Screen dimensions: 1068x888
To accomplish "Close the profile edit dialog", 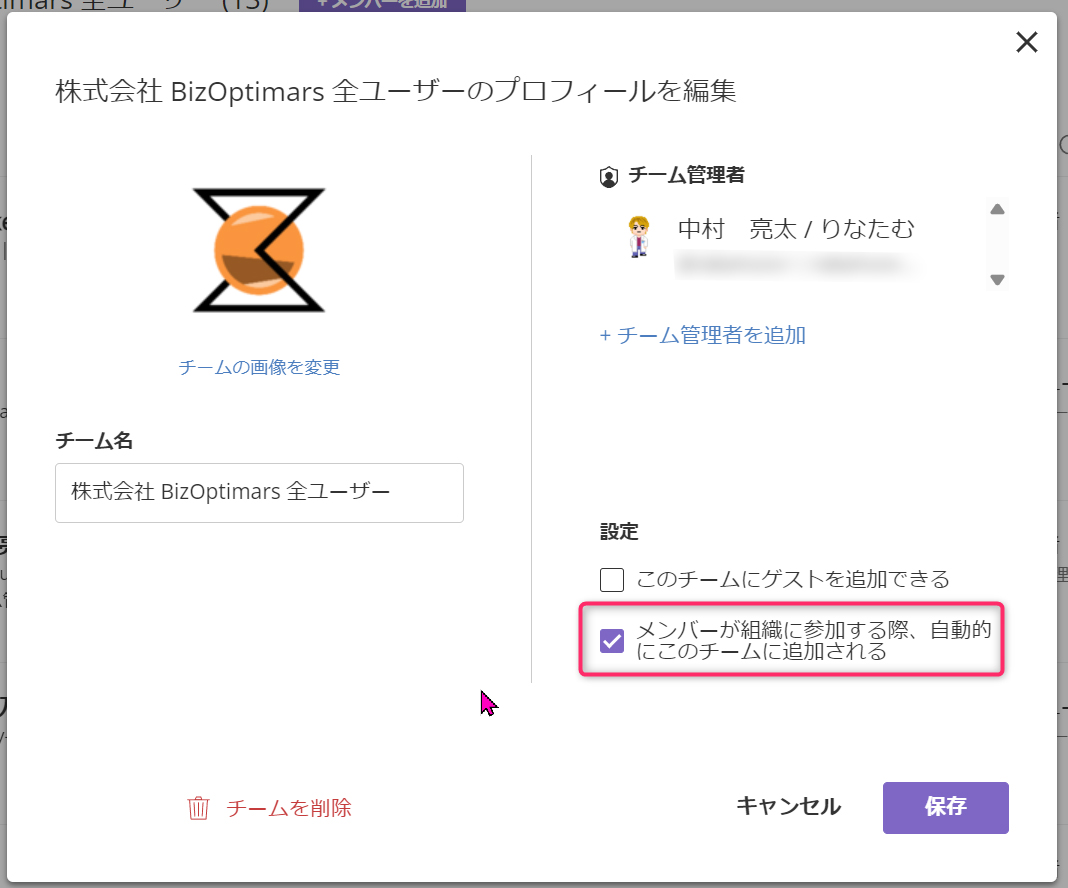I will tap(1026, 42).
